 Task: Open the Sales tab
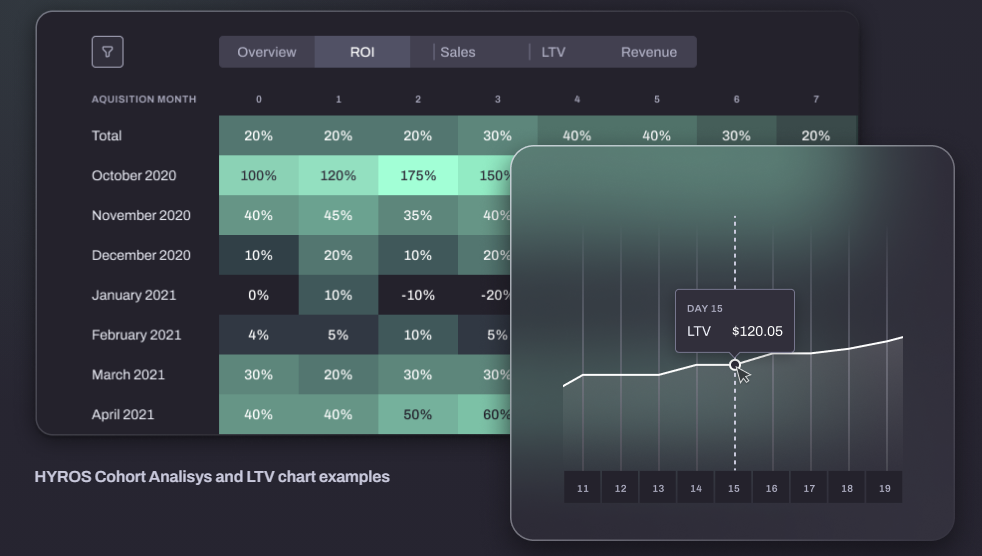458,52
